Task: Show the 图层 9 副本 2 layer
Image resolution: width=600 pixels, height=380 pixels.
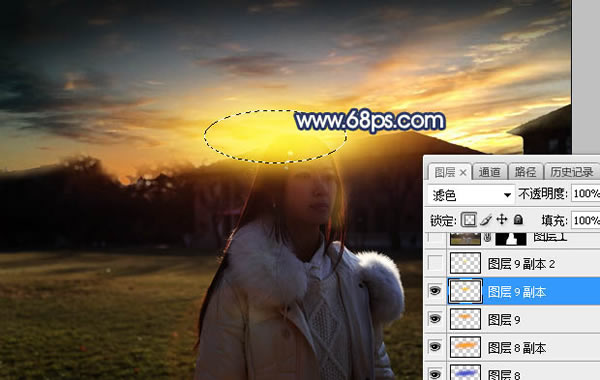Action: point(435,263)
